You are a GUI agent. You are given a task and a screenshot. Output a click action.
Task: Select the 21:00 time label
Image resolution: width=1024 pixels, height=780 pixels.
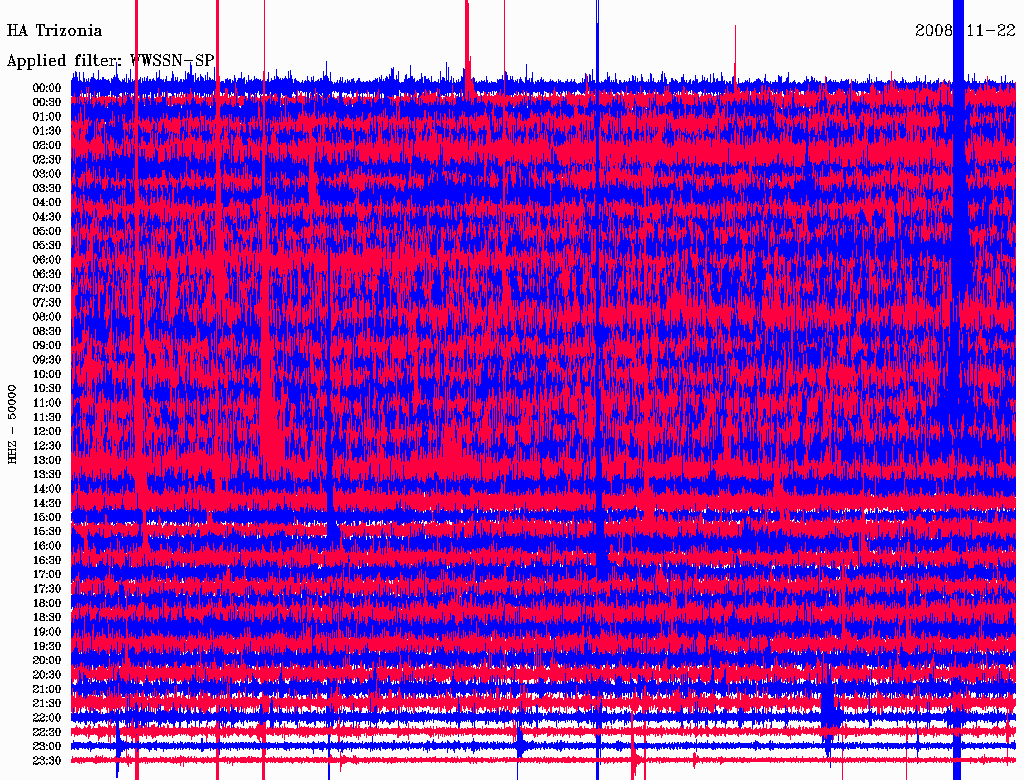47,689
